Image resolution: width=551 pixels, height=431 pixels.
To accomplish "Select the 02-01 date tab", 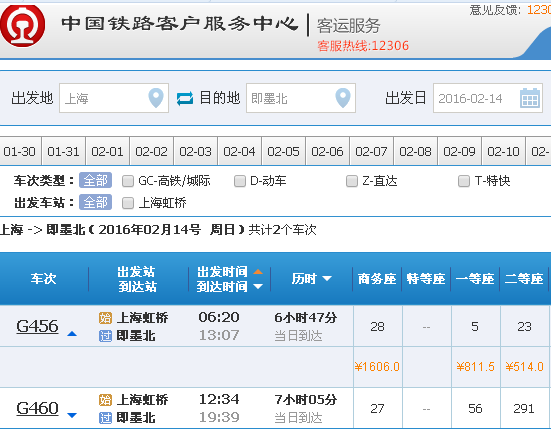I will click(108, 151).
